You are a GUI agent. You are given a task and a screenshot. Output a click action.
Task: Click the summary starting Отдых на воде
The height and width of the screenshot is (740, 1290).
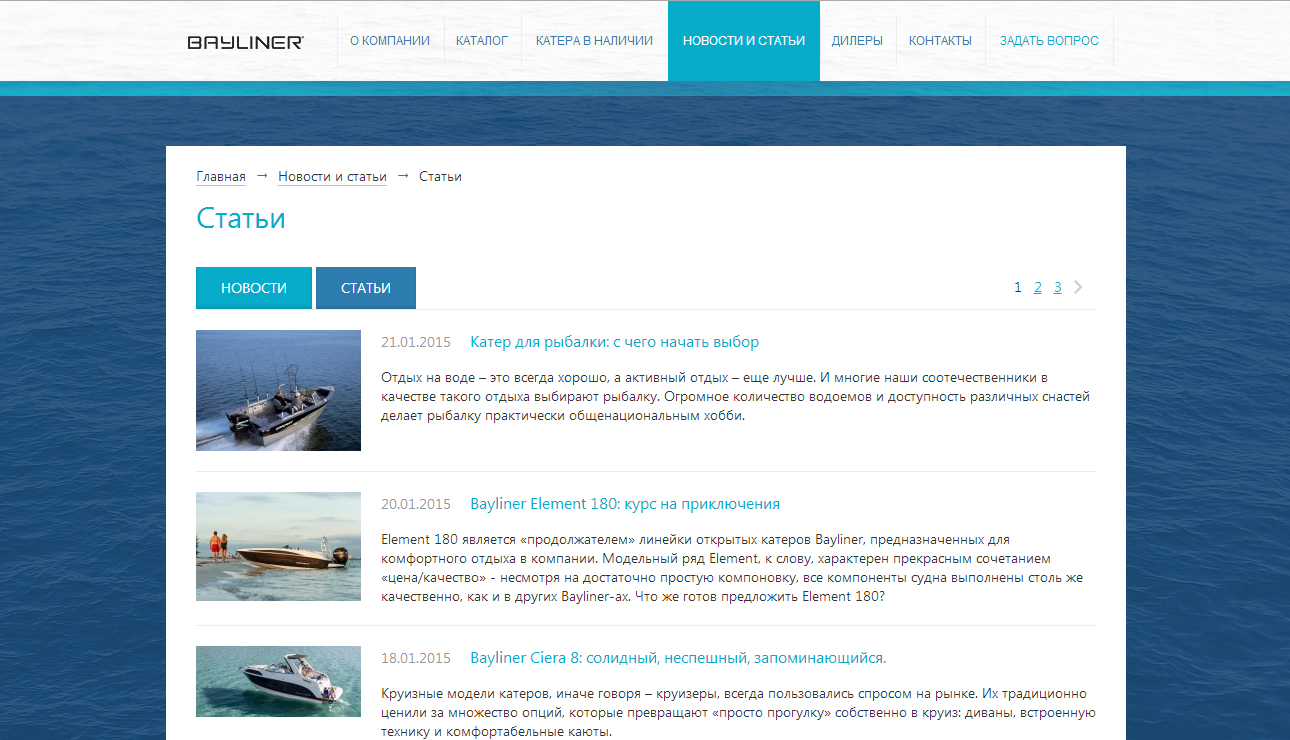[735, 397]
